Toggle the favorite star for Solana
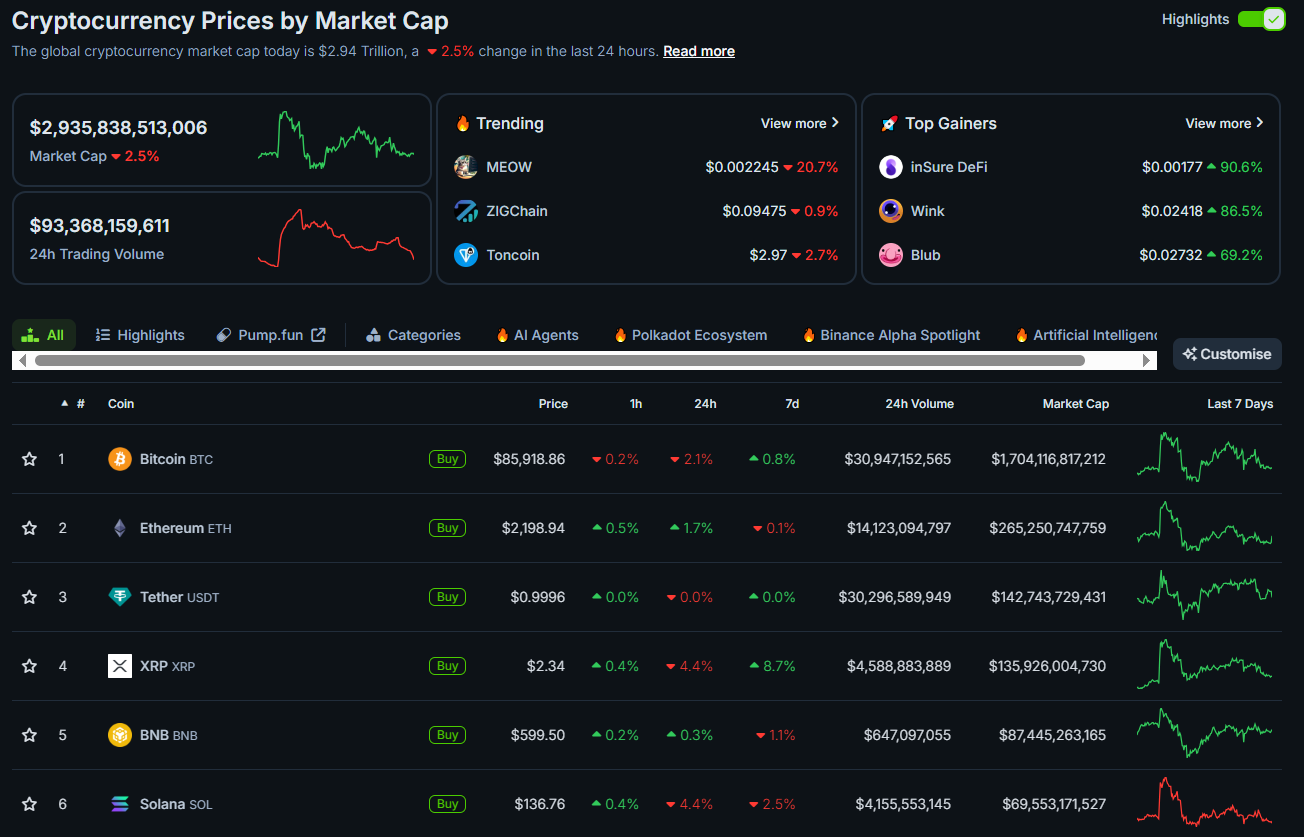Screen dimensions: 1304x837 click(30, 804)
